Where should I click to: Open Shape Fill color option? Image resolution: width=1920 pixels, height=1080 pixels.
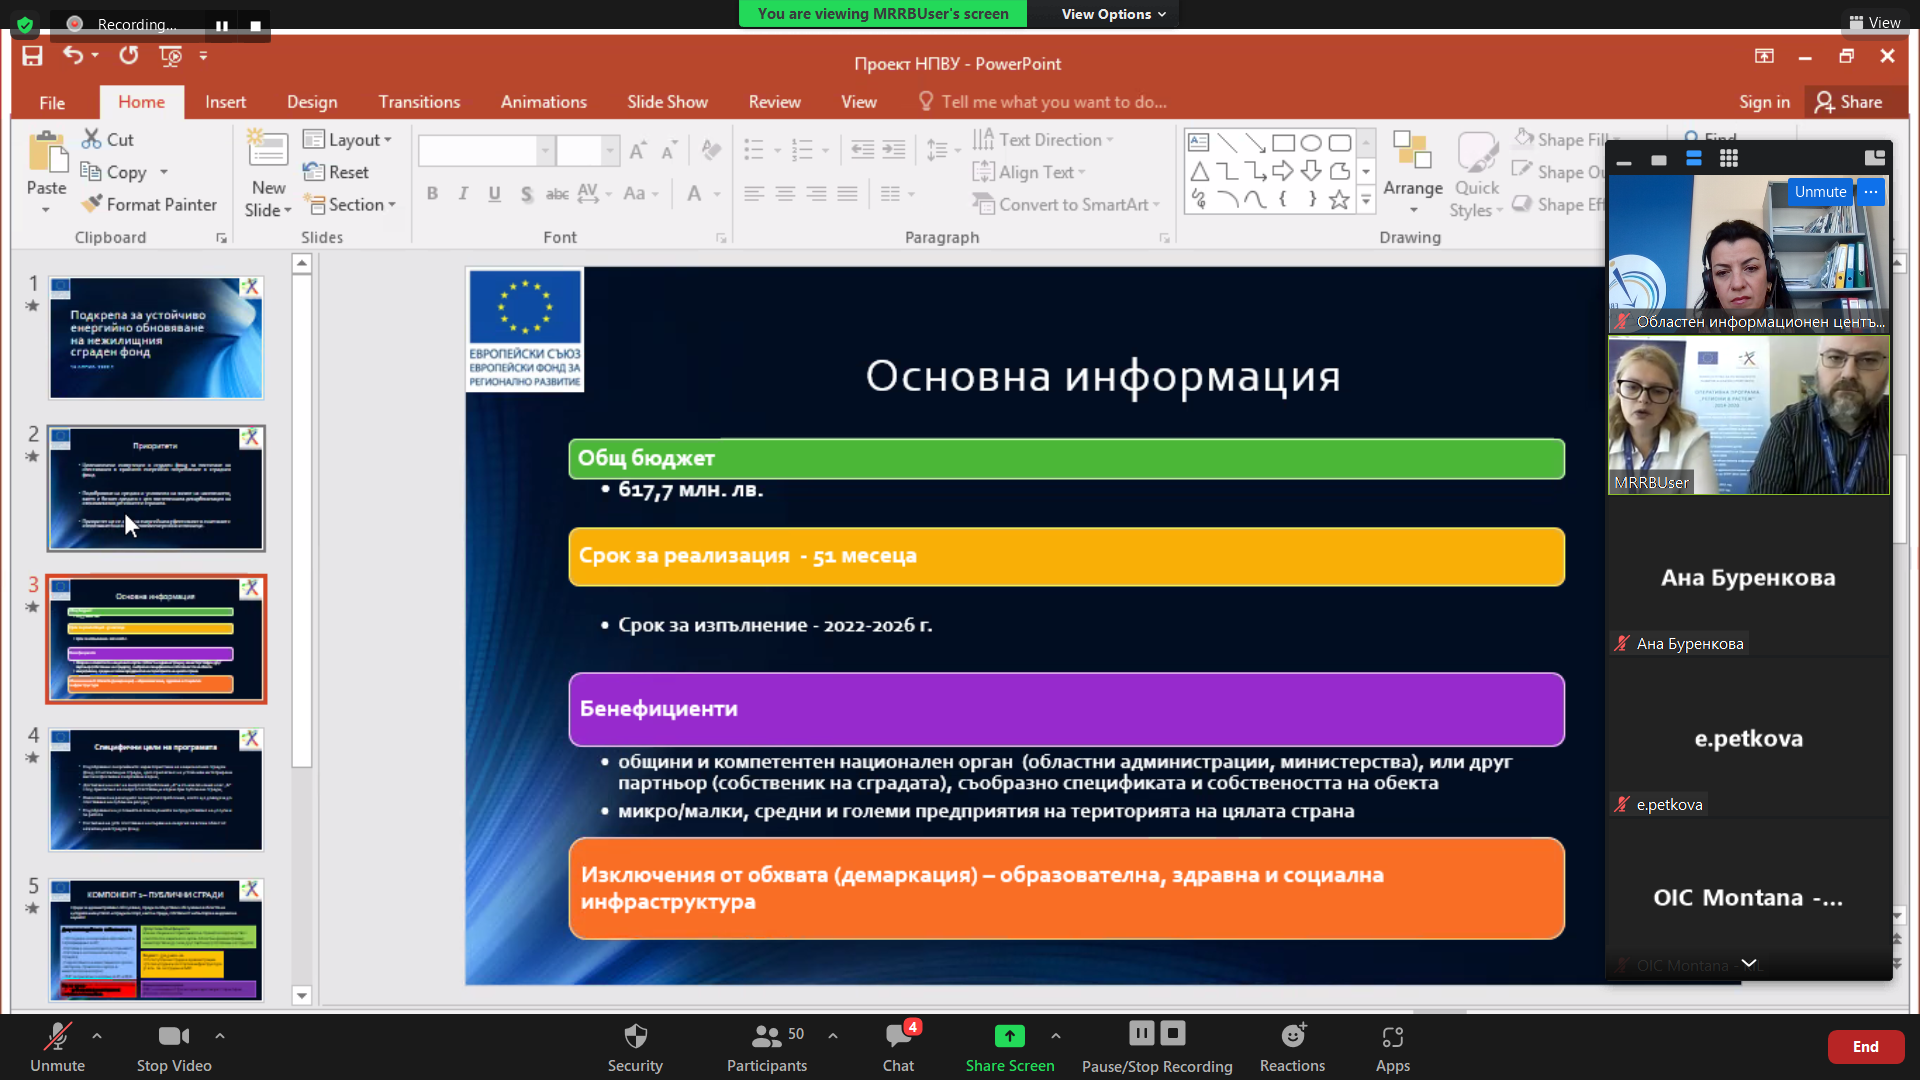pyautogui.click(x=1562, y=140)
